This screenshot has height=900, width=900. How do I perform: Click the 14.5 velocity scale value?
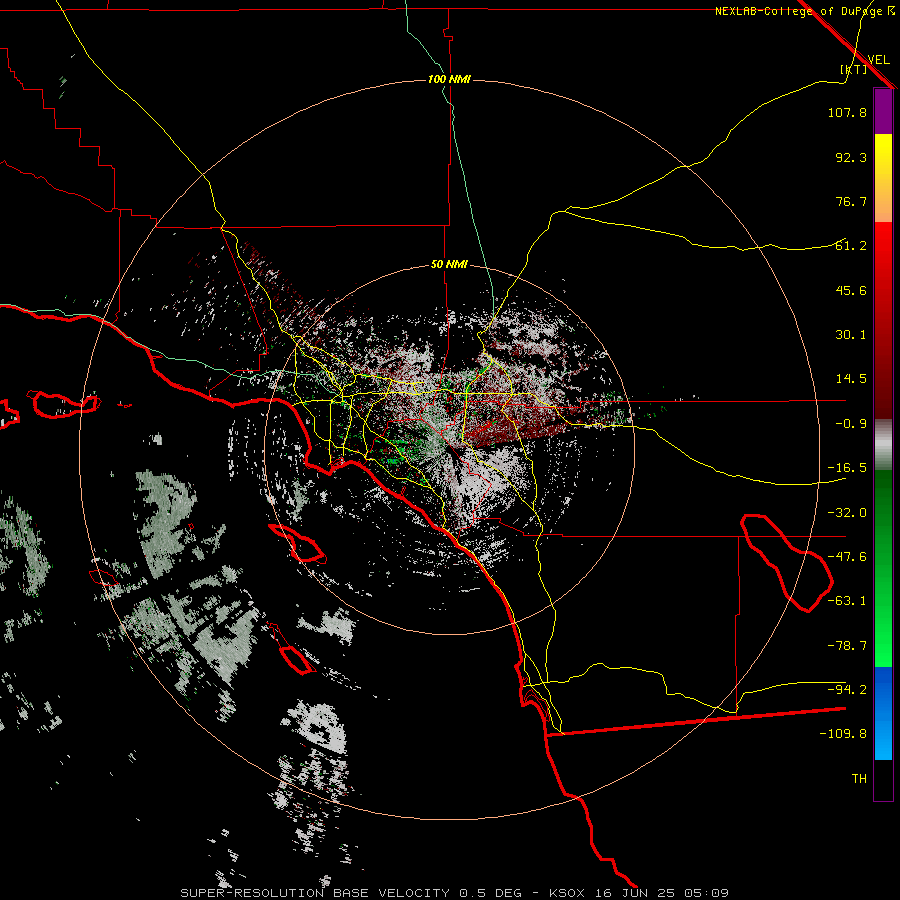851,379
